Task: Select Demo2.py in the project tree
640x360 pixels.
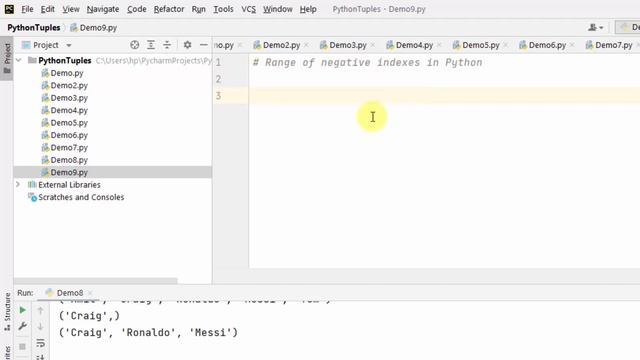Action: tap(64, 85)
